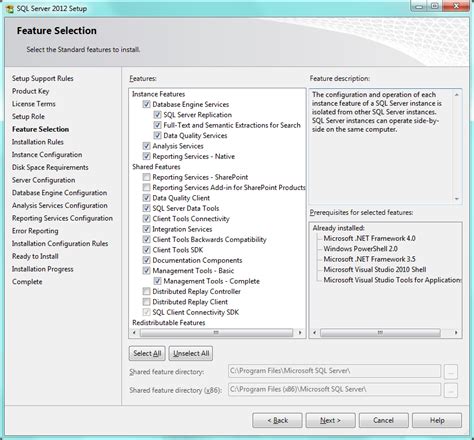Toggle Management Tools - Basic checkbox
Screen dimensions: 474x440
pyautogui.click(x=146, y=270)
